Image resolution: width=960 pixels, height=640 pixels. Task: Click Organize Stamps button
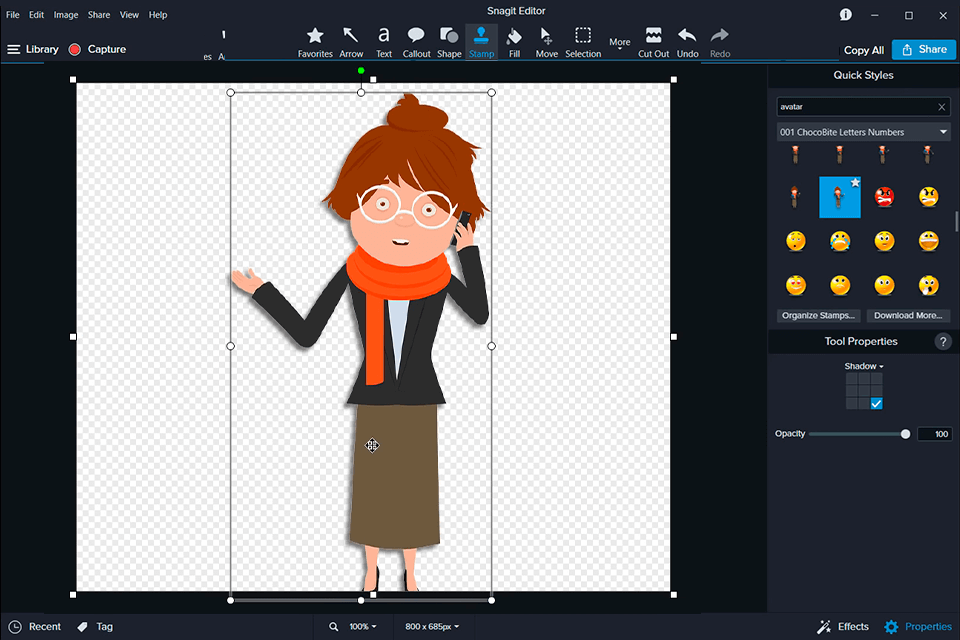pyautogui.click(x=819, y=315)
